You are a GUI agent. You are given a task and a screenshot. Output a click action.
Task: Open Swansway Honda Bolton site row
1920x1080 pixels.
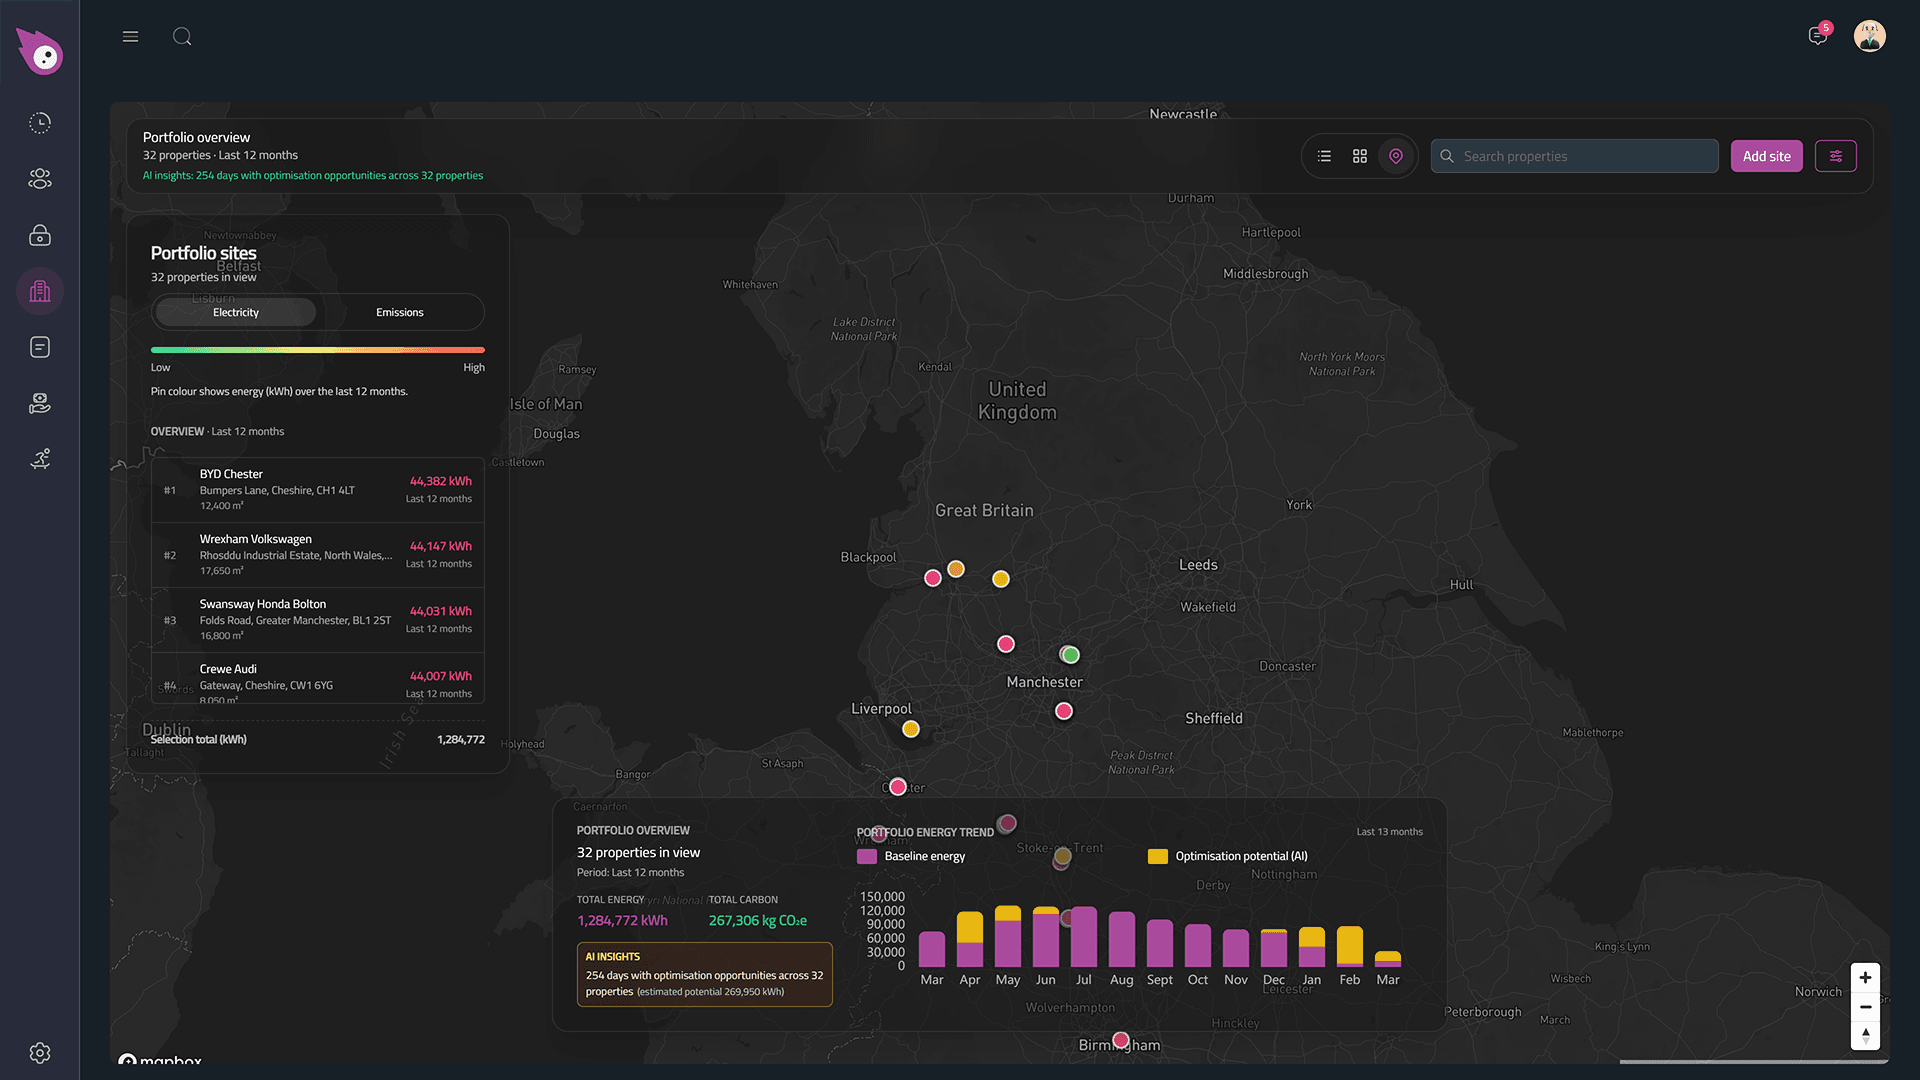click(318, 619)
